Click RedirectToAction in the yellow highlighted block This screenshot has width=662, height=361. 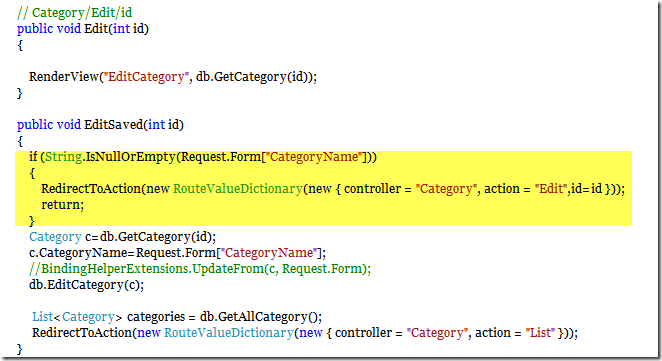[x=91, y=188]
